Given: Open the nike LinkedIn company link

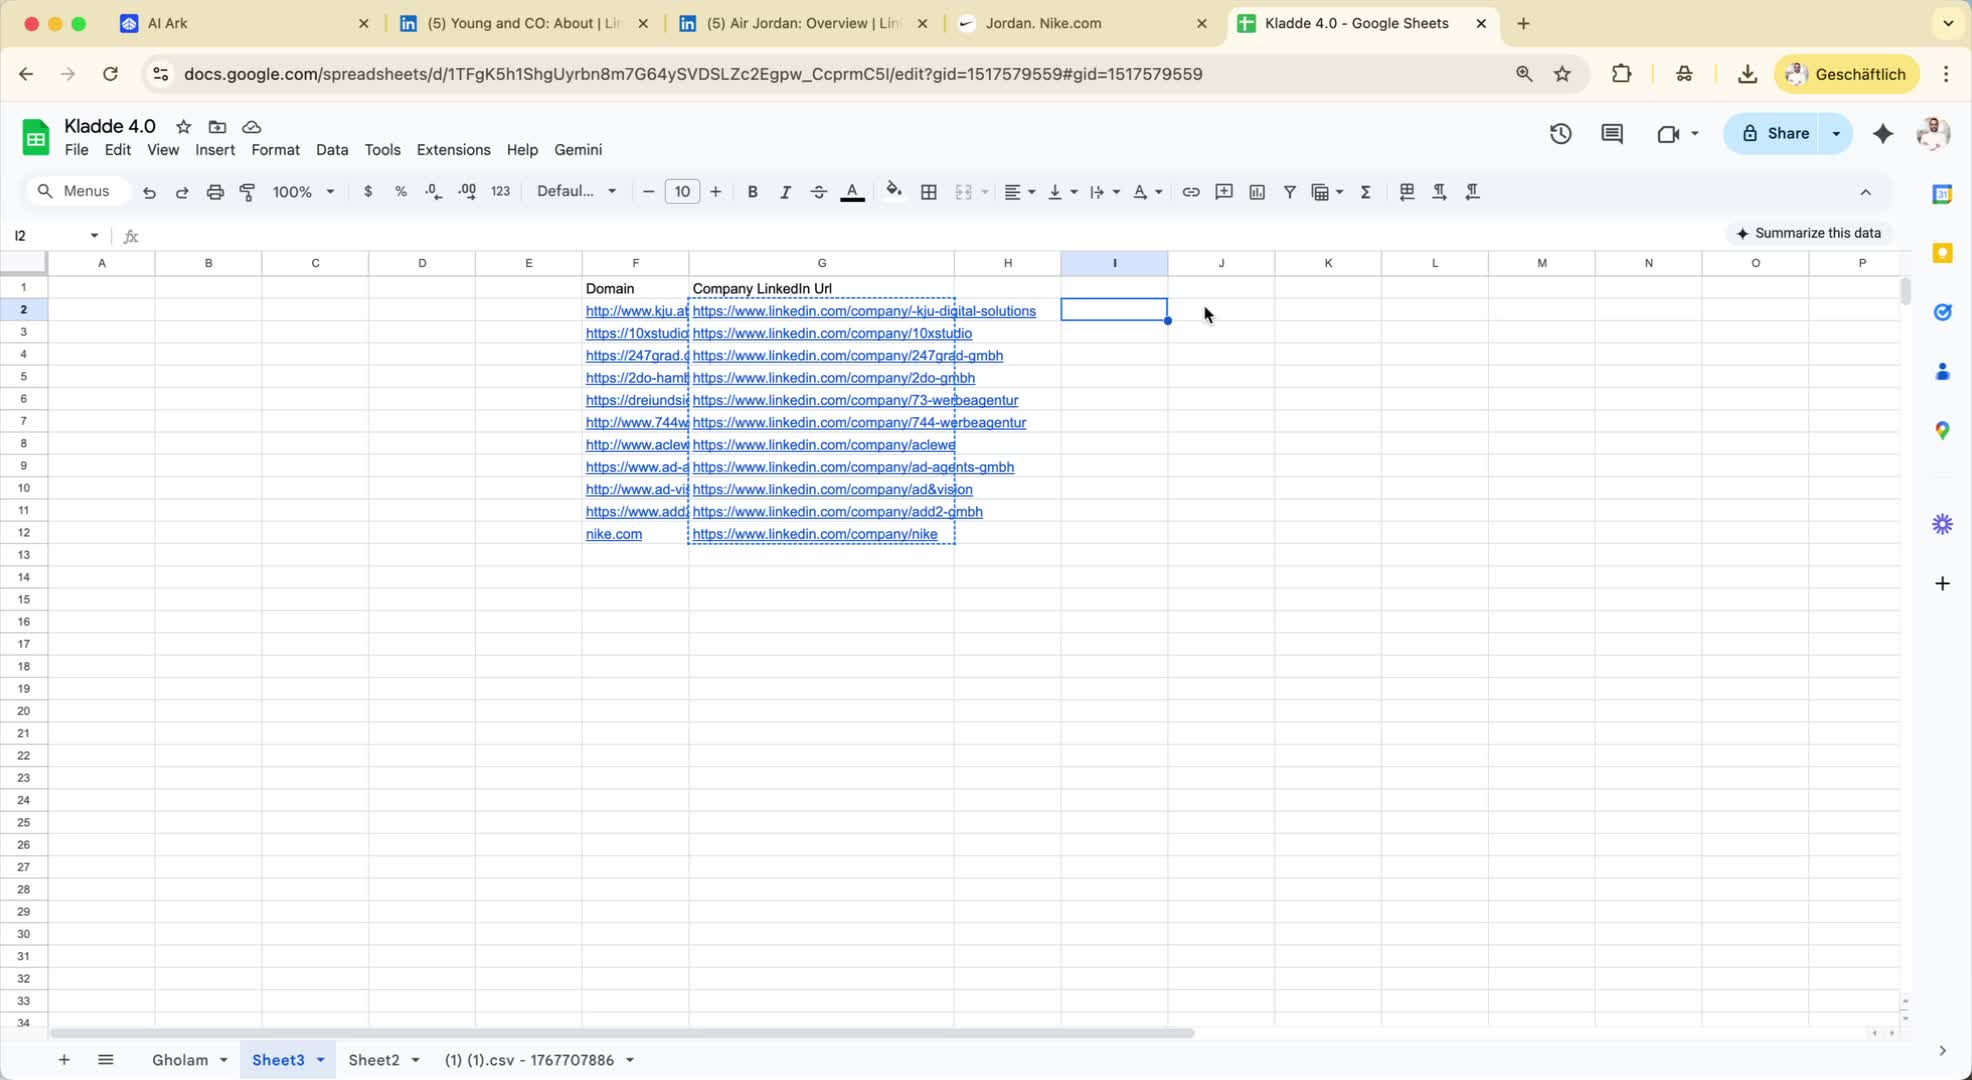Looking at the screenshot, I should (814, 534).
